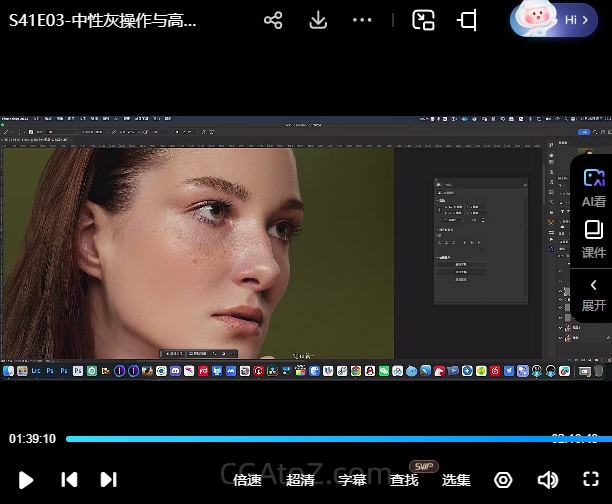
Task: Skip to the next video
Action: tap(109, 480)
